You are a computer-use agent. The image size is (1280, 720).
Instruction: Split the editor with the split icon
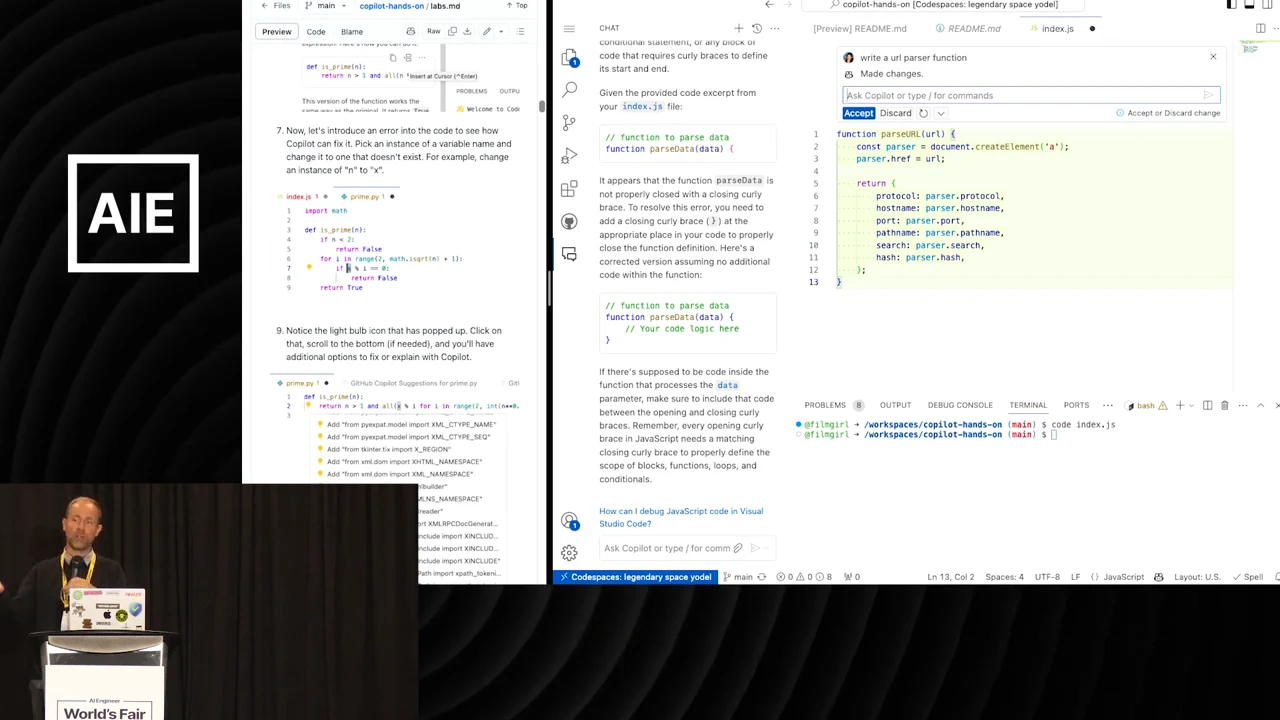pyautogui.click(x=1260, y=28)
